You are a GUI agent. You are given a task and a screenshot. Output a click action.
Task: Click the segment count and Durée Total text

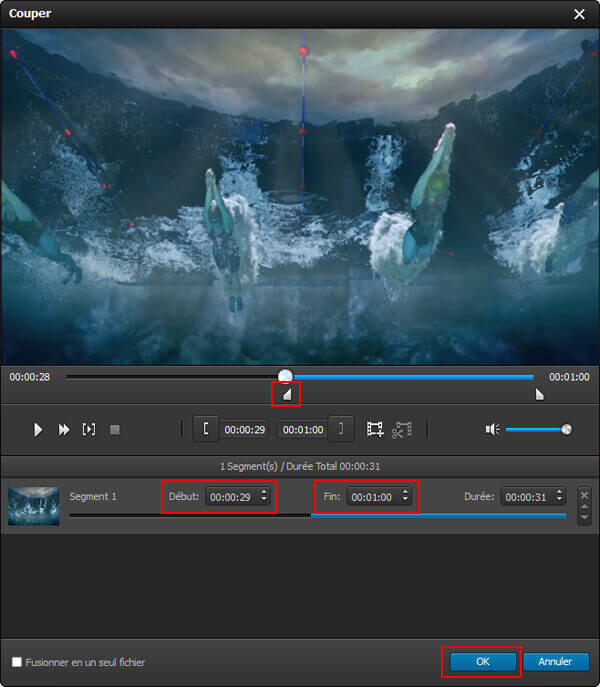[x=300, y=466]
